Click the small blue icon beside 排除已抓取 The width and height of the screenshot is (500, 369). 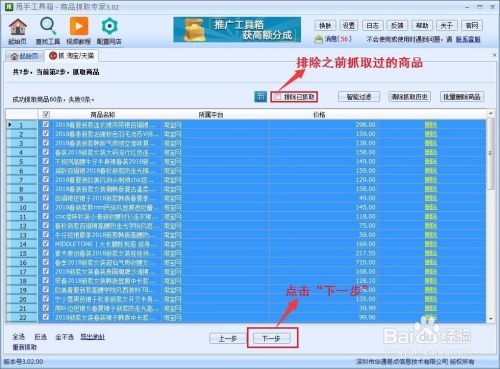(x=260, y=97)
